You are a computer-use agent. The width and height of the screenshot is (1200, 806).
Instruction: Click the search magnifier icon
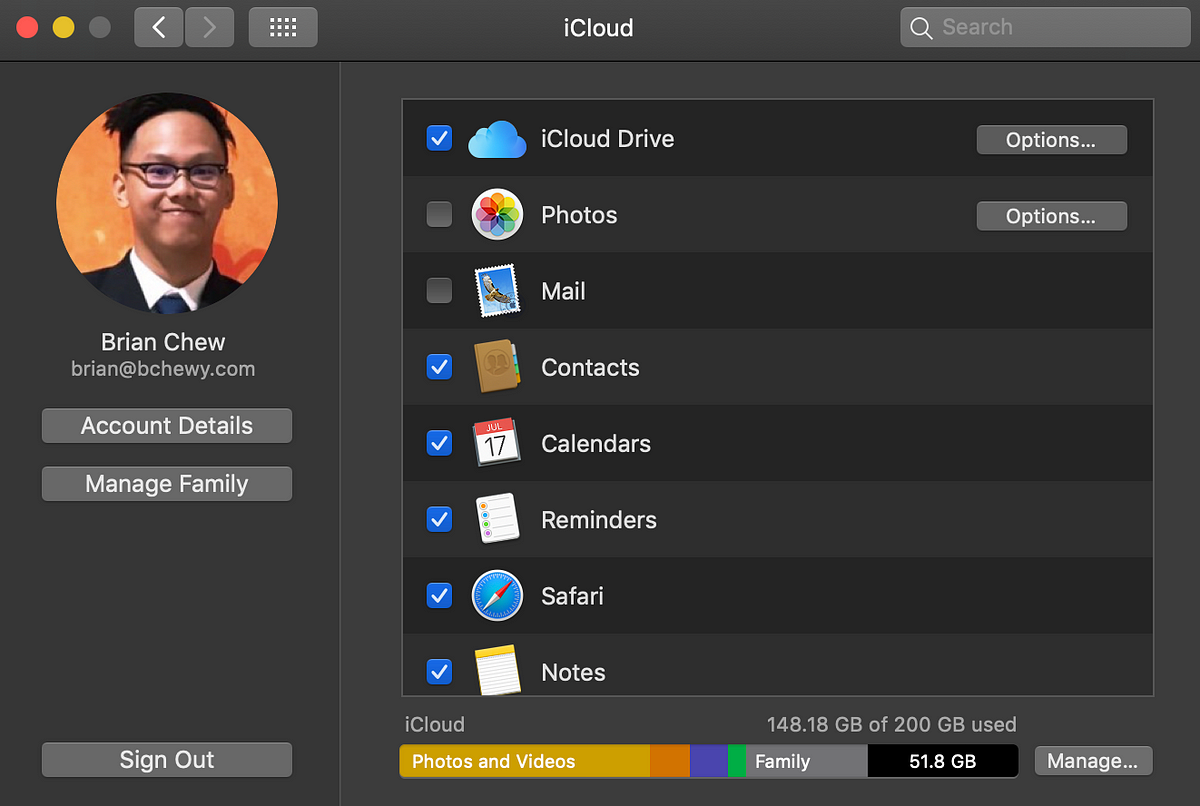point(921,28)
